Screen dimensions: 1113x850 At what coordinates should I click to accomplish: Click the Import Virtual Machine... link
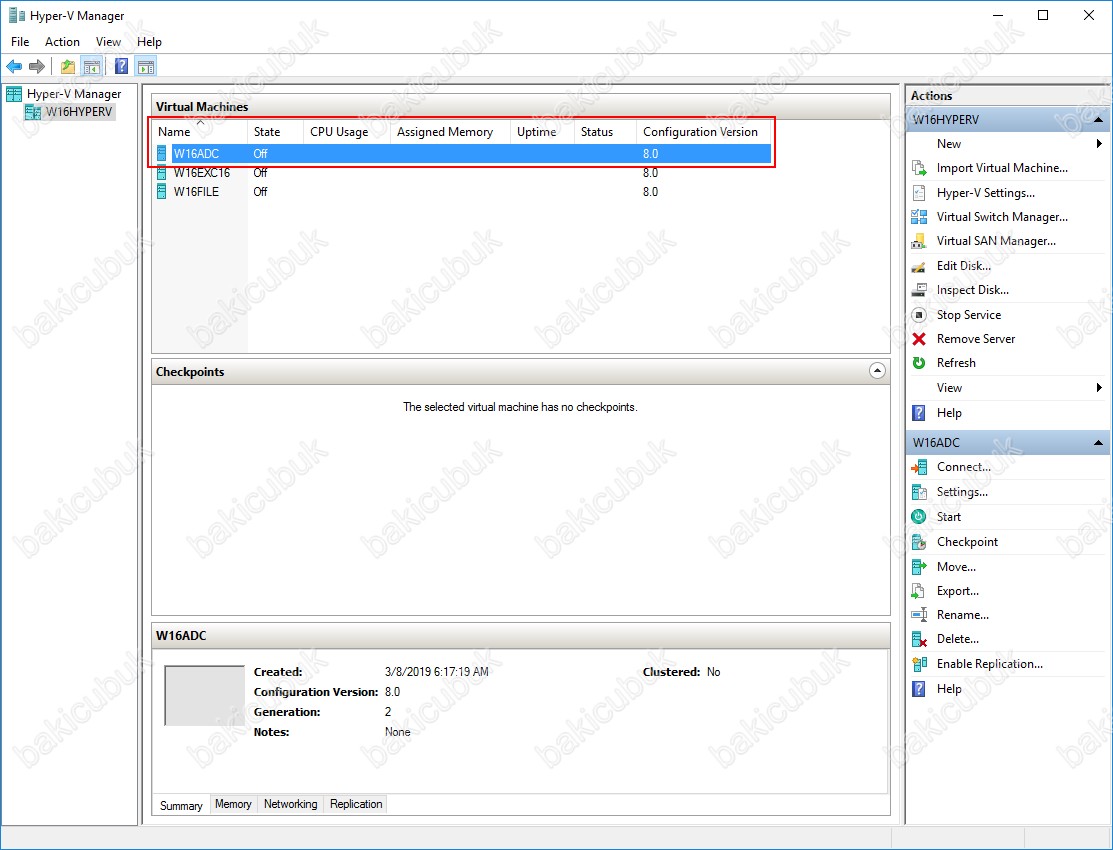pyautogui.click(x=1002, y=168)
